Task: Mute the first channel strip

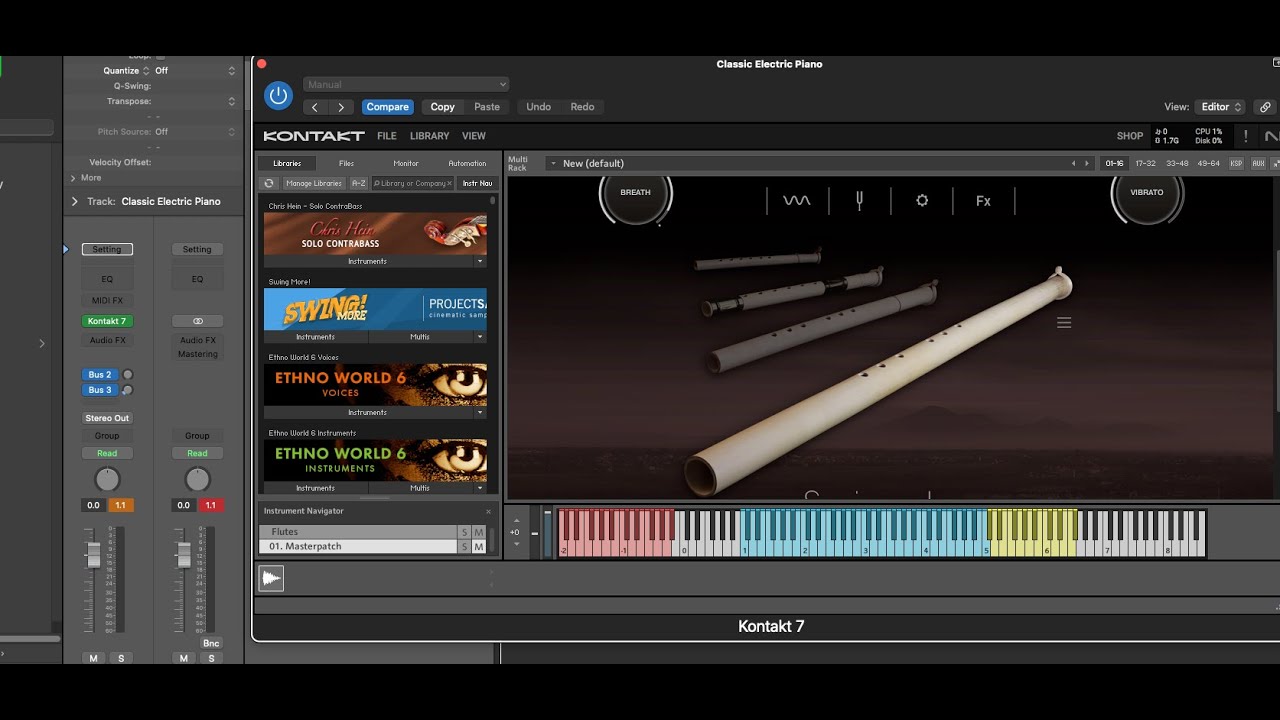Action: point(93,658)
